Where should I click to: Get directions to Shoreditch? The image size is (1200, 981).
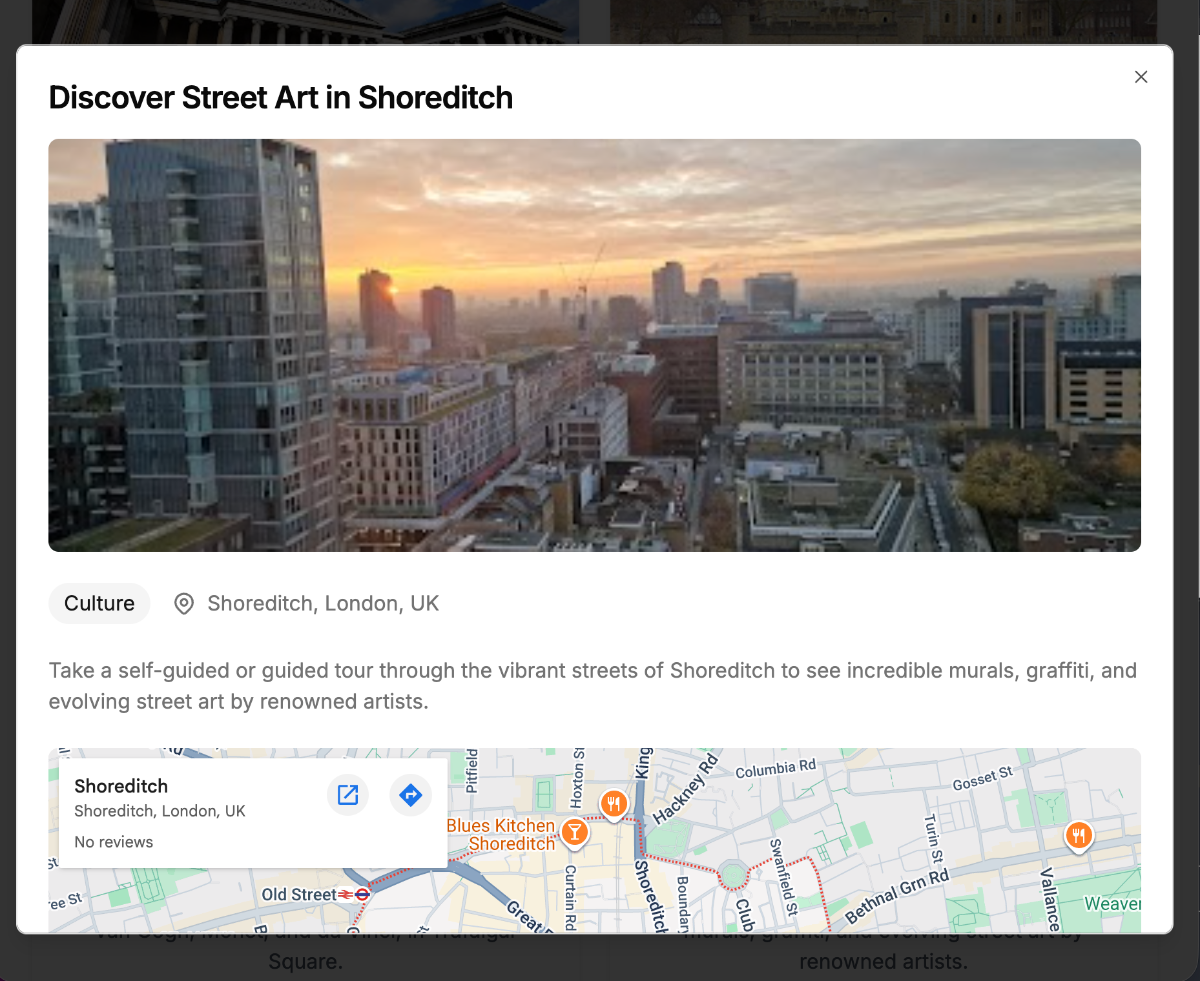pyautogui.click(x=410, y=795)
